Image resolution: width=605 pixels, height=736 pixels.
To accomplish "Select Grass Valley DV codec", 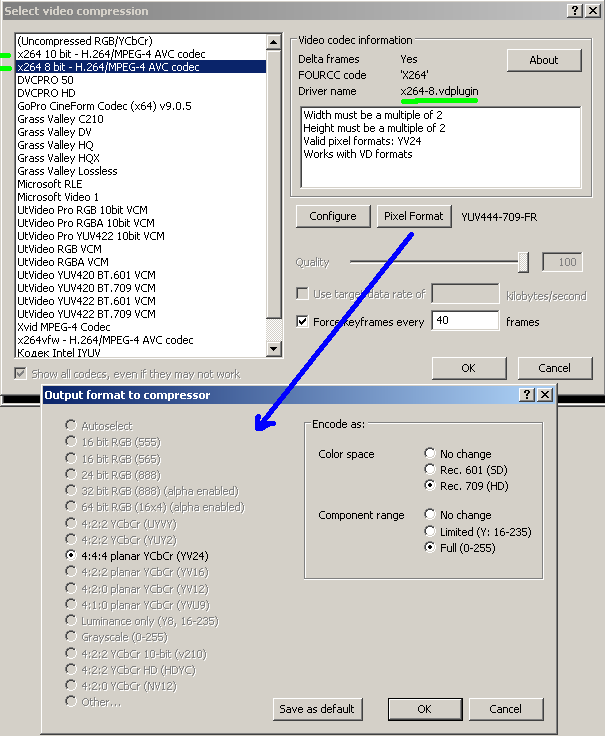I will (x=141, y=132).
